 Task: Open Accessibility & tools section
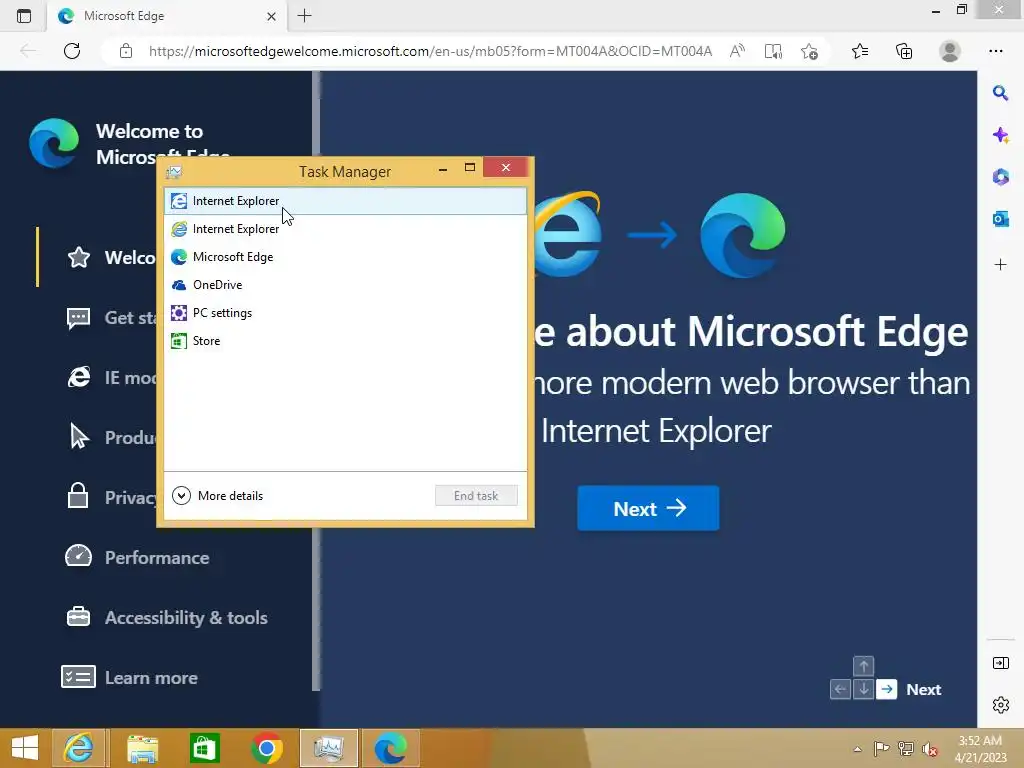(167, 618)
